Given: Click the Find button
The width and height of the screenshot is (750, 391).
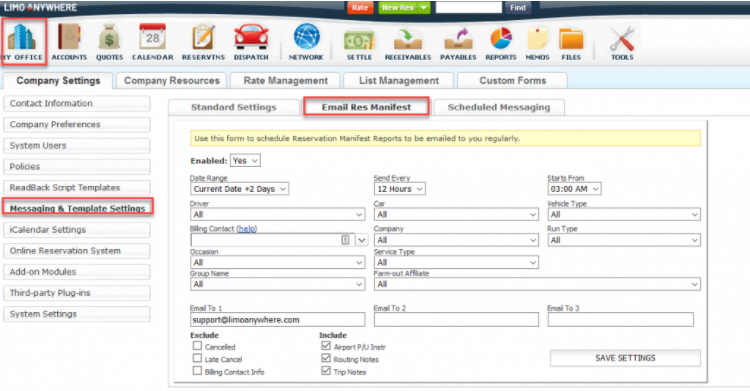Looking at the screenshot, I should tap(518, 8).
